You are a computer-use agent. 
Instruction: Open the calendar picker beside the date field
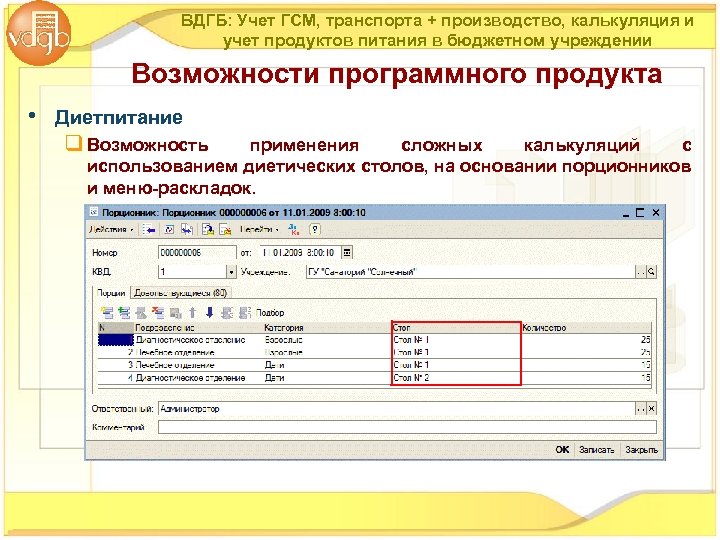[347, 252]
